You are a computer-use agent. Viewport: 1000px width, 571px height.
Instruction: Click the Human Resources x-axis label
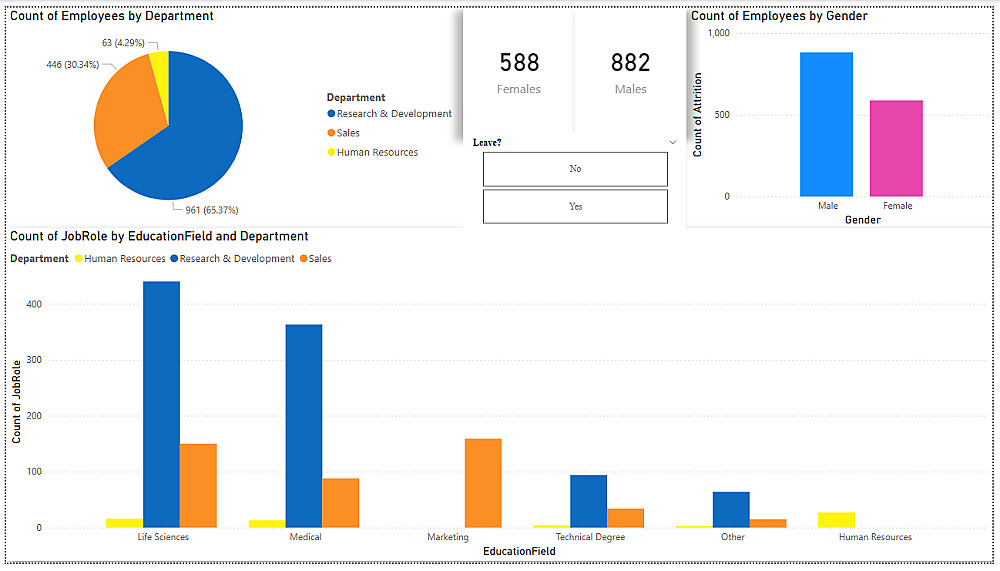(875, 537)
